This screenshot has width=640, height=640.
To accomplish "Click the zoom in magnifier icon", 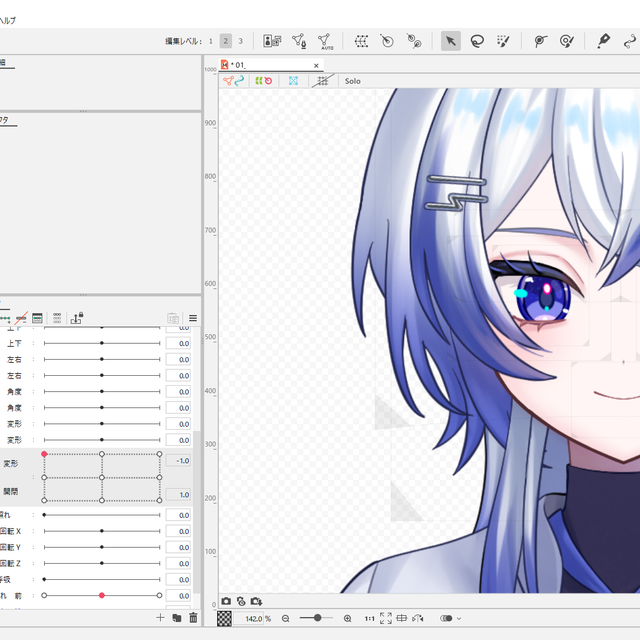I will 347,619.
